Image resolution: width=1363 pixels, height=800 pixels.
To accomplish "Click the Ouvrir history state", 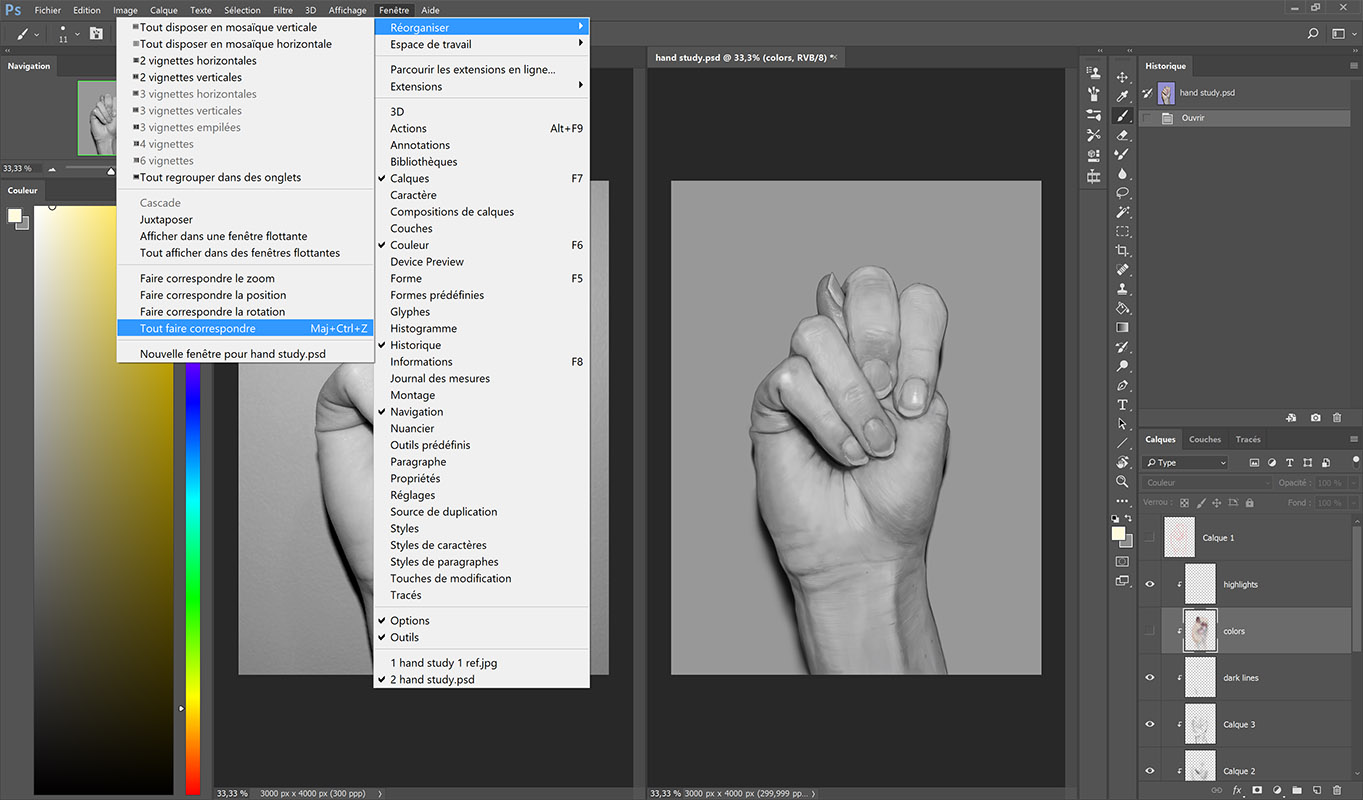I will pyautogui.click(x=1192, y=118).
